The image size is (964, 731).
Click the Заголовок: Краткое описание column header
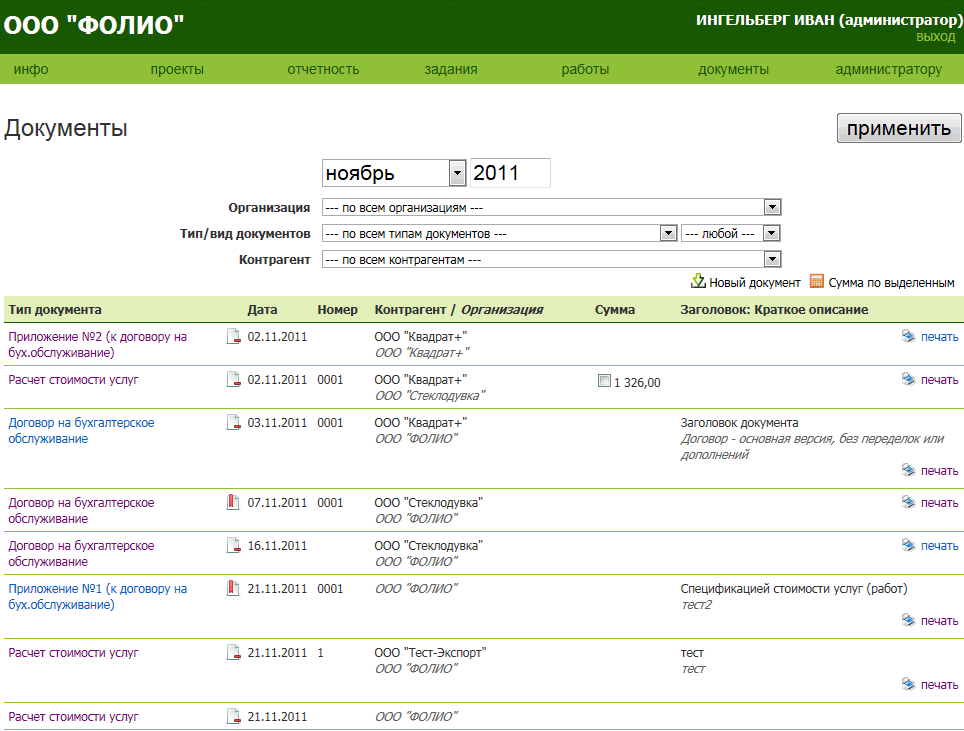click(774, 309)
